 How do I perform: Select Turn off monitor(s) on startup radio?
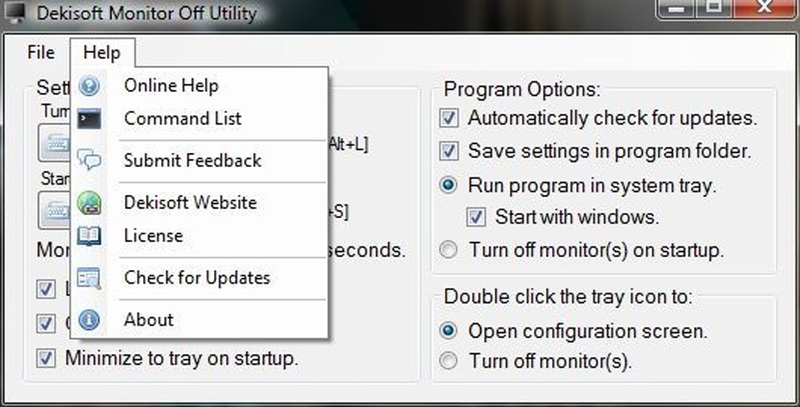point(448,250)
